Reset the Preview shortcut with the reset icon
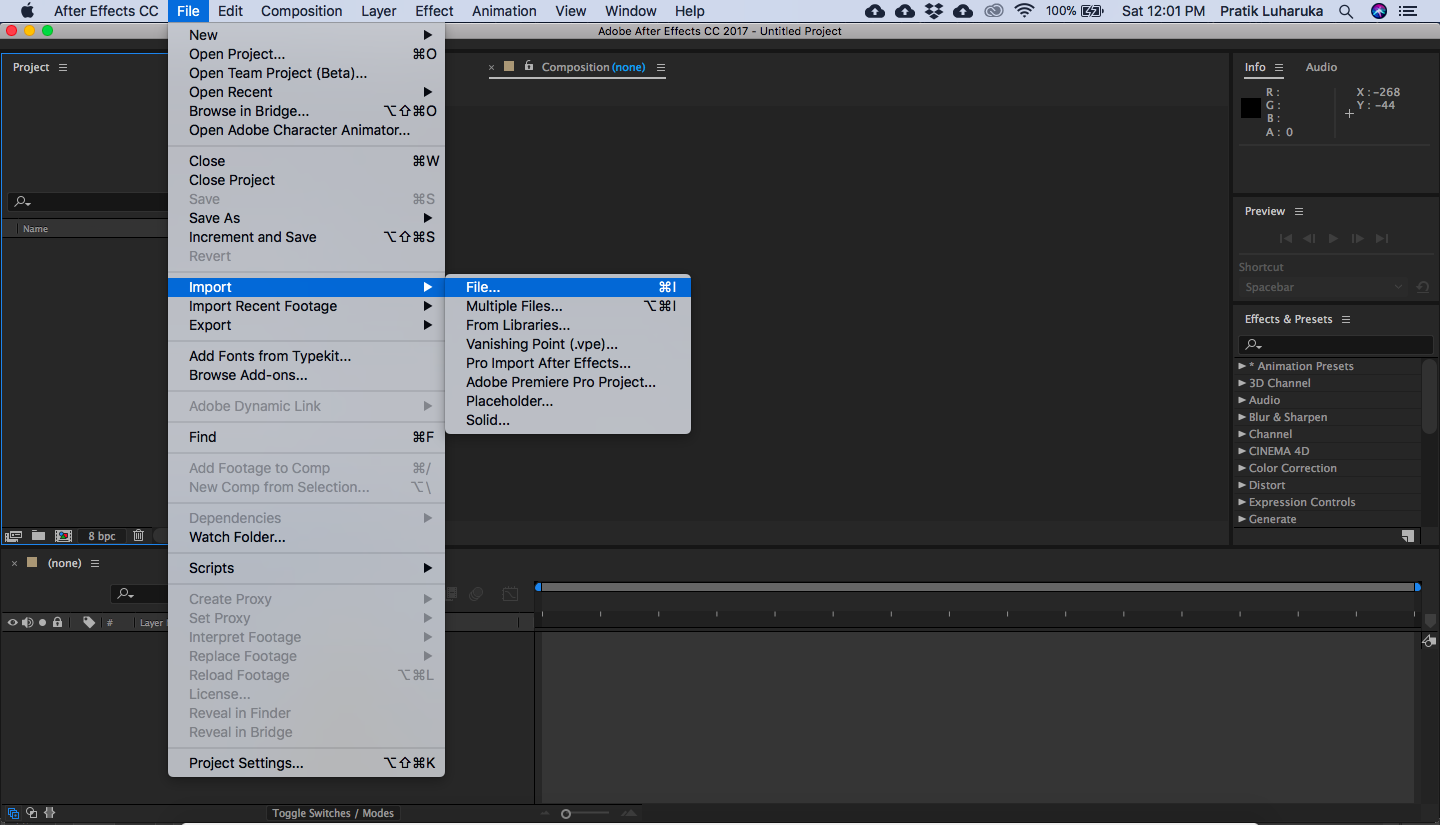Screen dimensions: 1440x825 pyautogui.click(x=1423, y=287)
